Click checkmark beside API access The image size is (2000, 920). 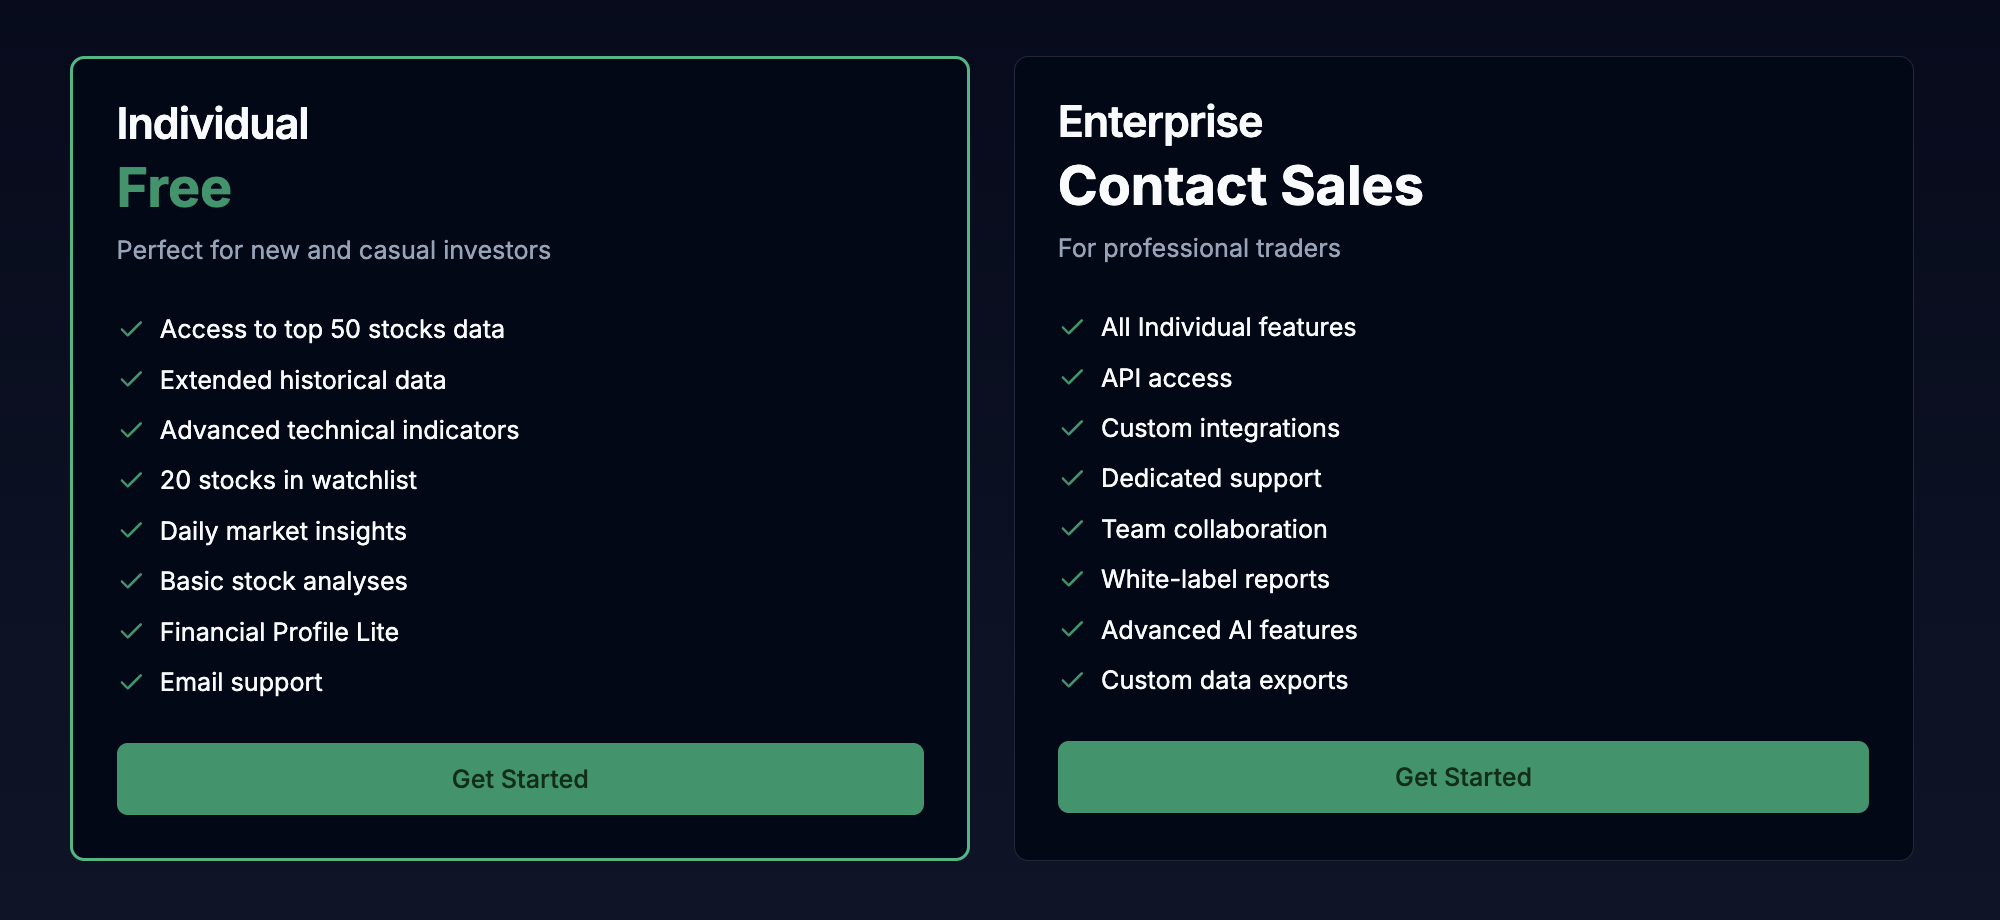click(1072, 378)
